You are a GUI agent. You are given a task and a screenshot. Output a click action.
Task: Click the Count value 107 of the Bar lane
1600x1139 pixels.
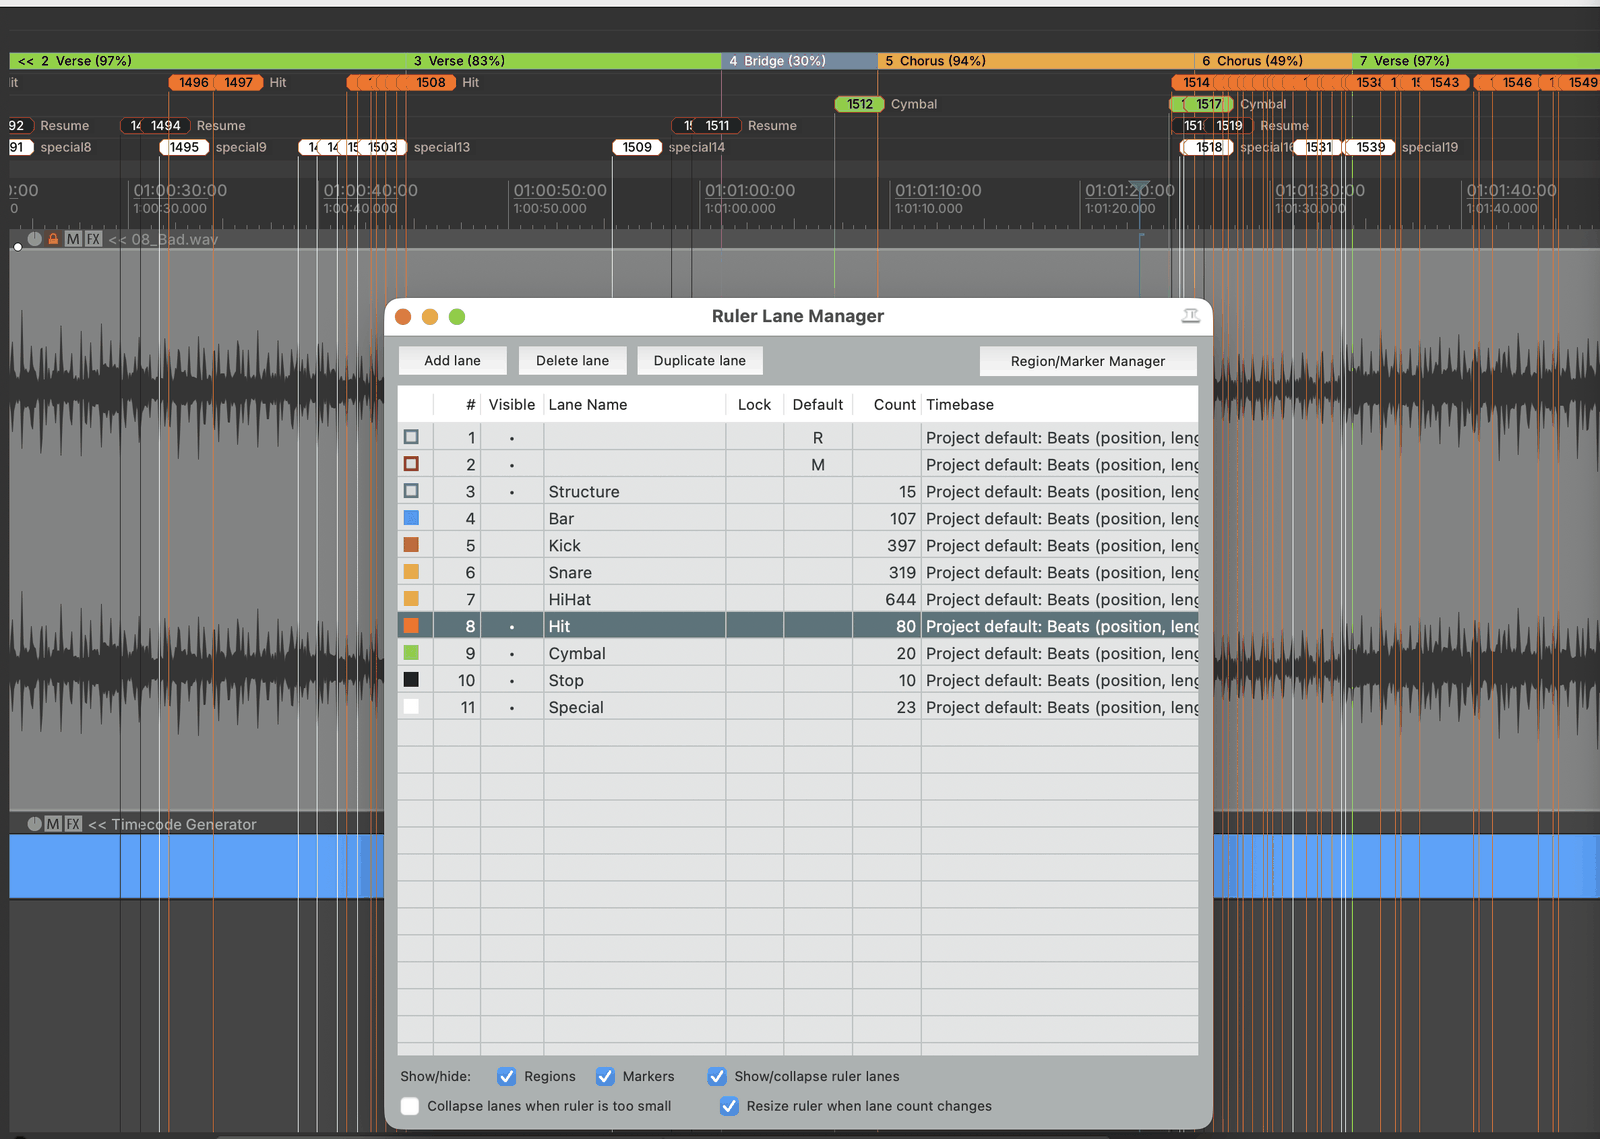point(903,519)
